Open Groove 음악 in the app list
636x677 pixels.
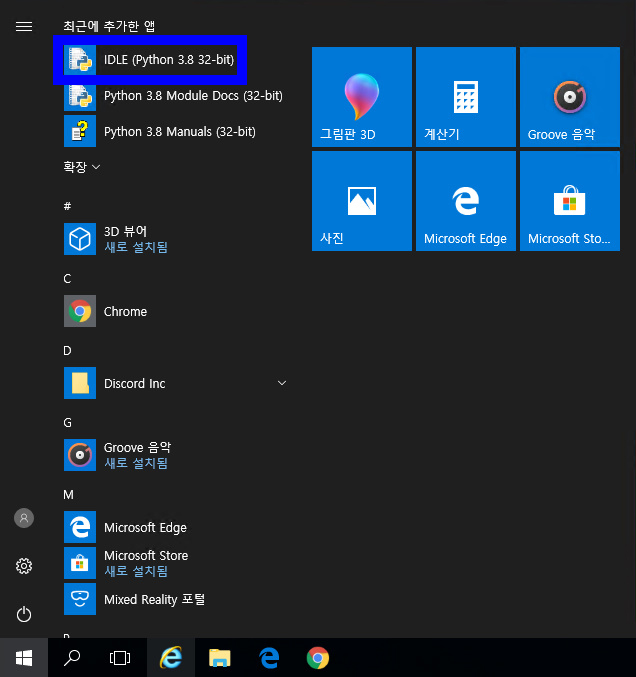click(x=174, y=455)
